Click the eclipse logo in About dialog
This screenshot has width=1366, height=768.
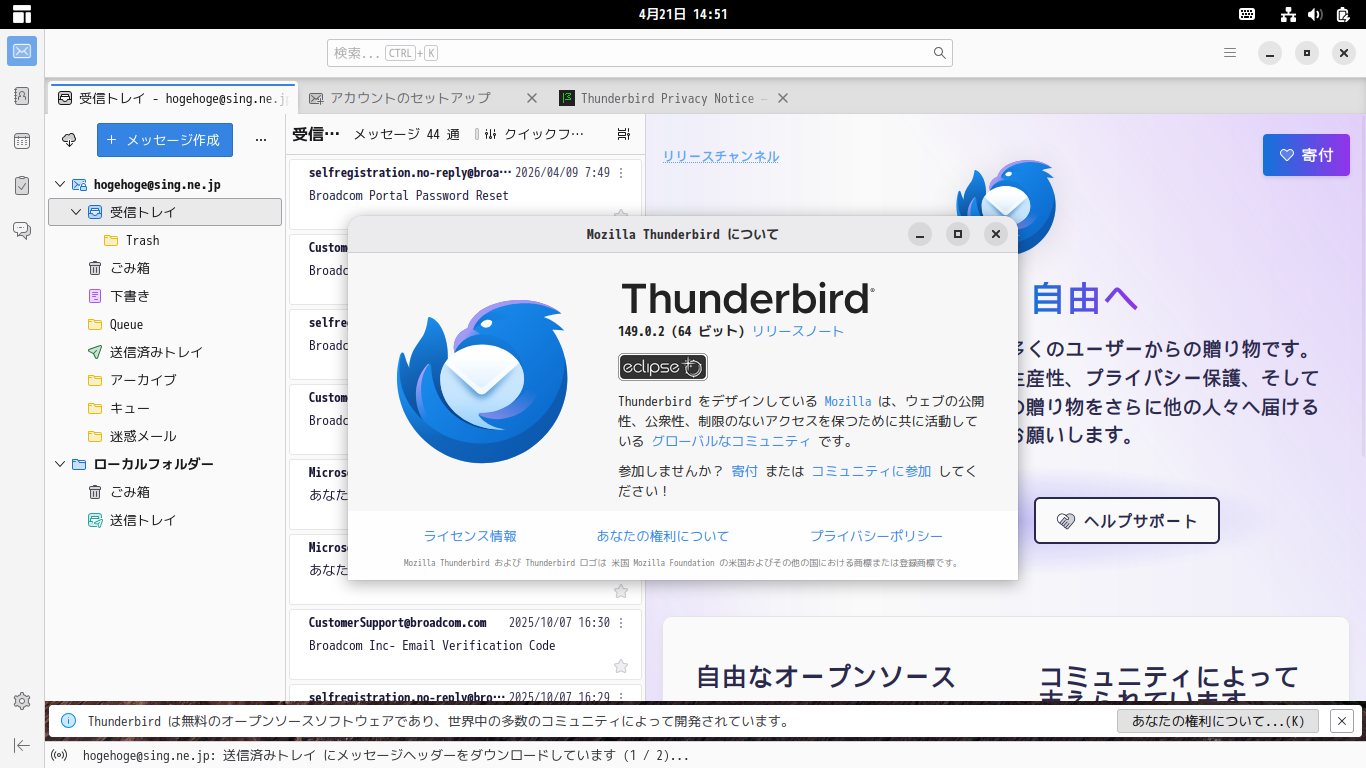tap(663, 367)
